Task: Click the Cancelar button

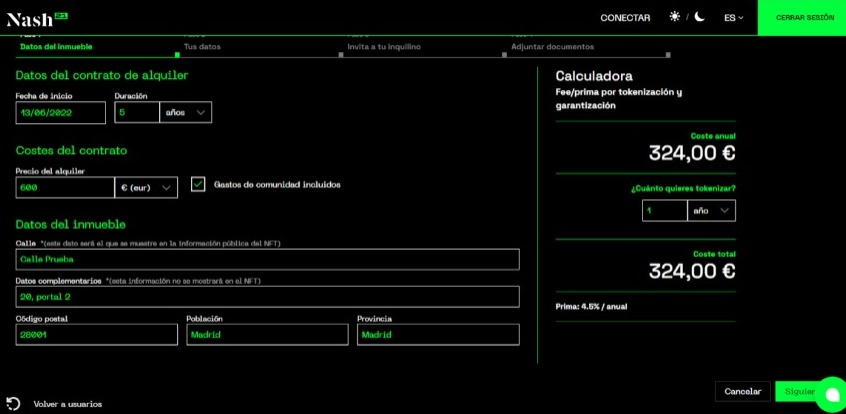Action: point(743,391)
